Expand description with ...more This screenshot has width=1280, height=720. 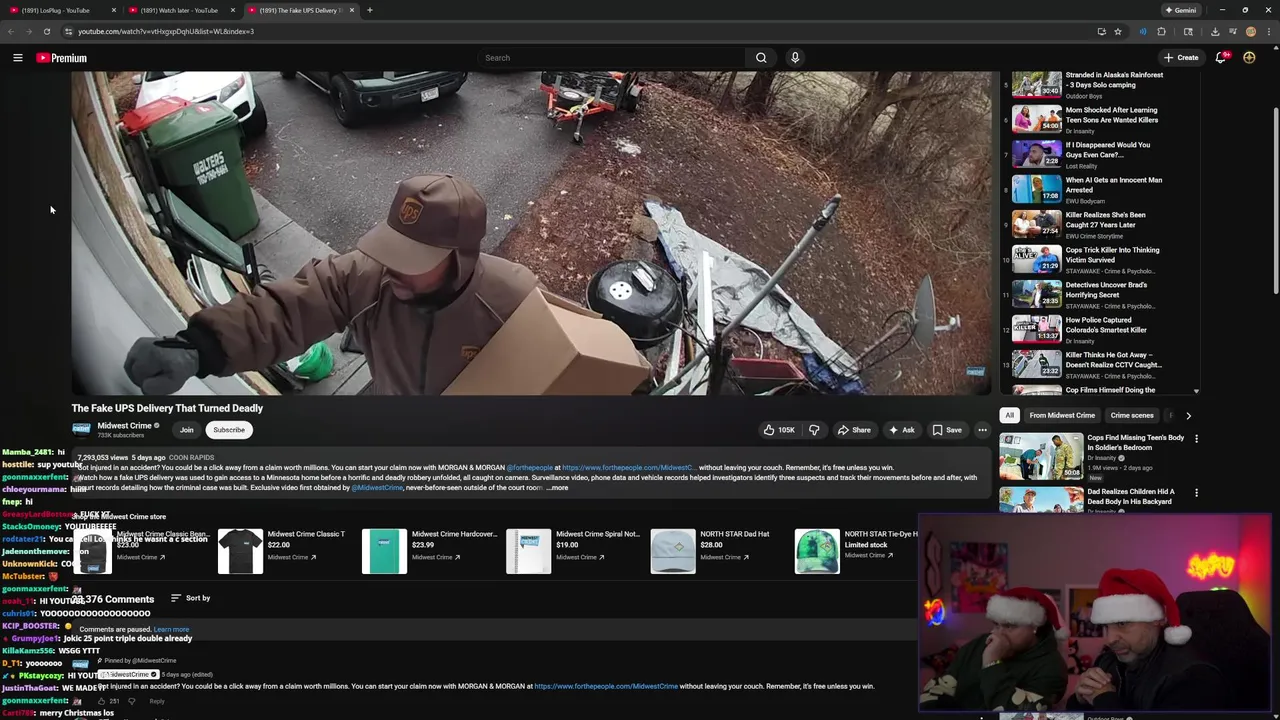557,488
